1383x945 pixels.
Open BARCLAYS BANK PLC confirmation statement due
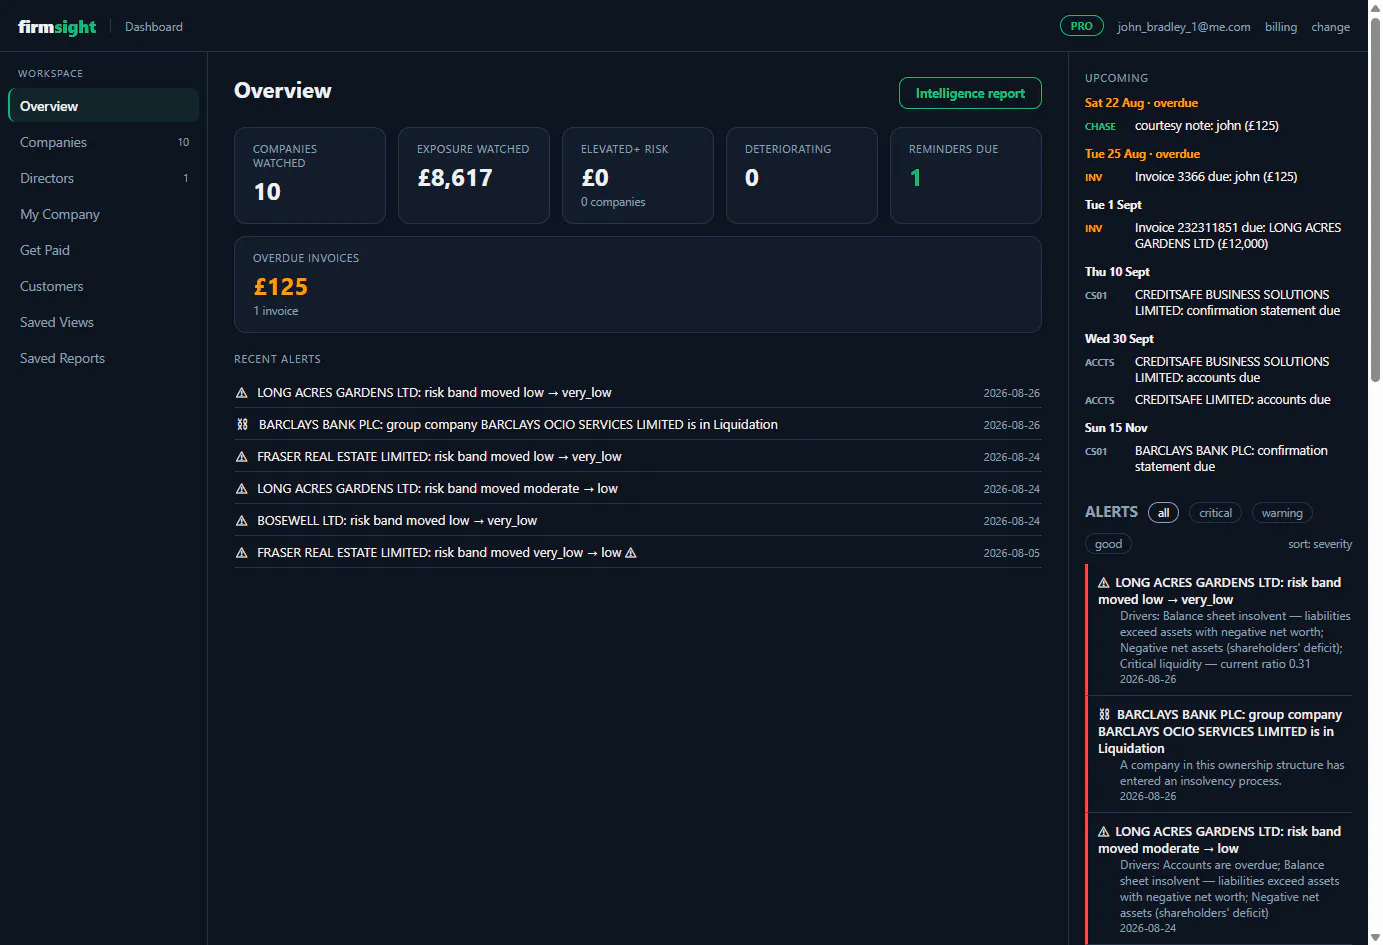pyautogui.click(x=1218, y=459)
